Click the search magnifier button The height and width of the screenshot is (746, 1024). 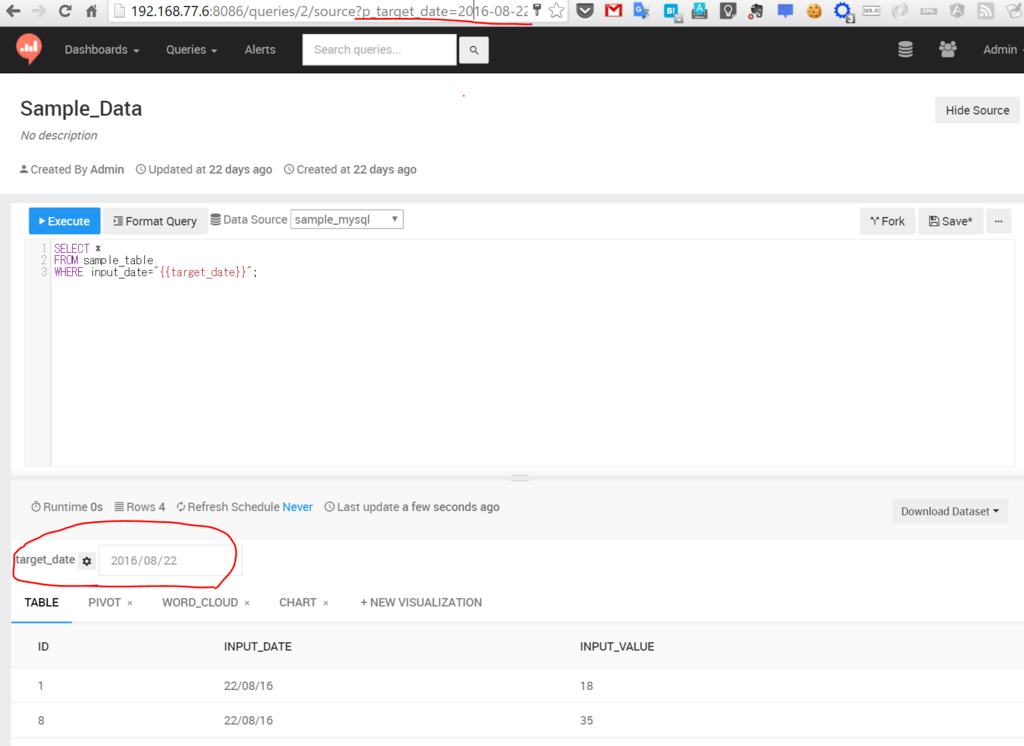473,50
